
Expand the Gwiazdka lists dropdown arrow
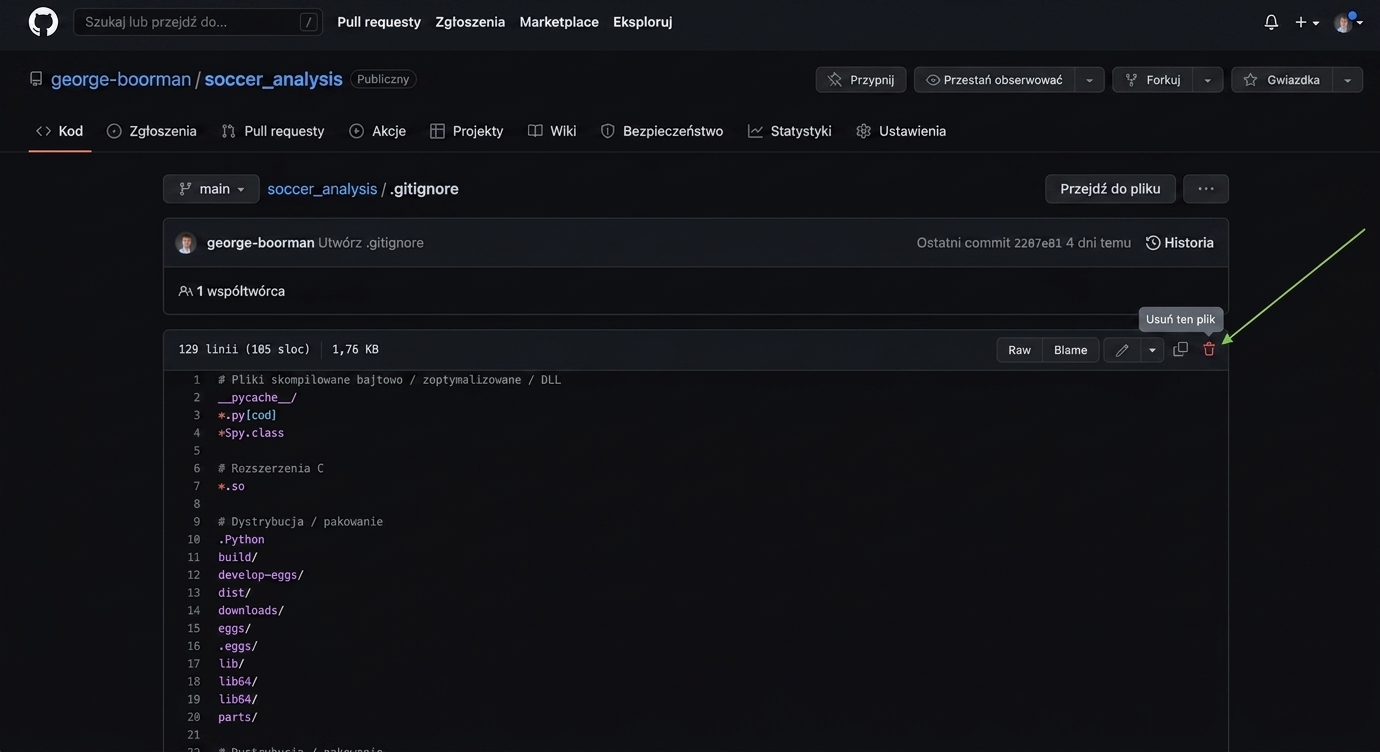1347,80
